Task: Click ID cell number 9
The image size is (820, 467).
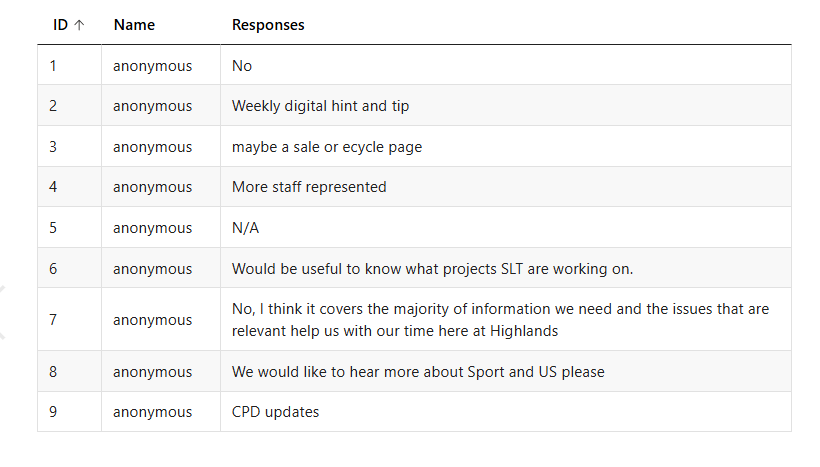Action: 53,412
